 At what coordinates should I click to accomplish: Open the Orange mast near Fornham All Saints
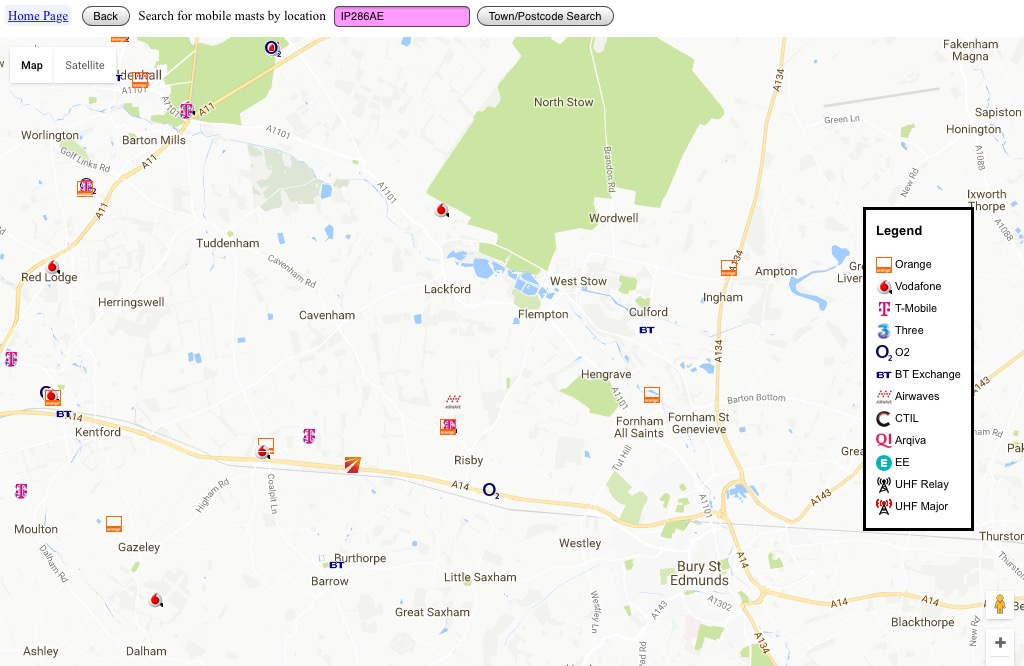652,394
